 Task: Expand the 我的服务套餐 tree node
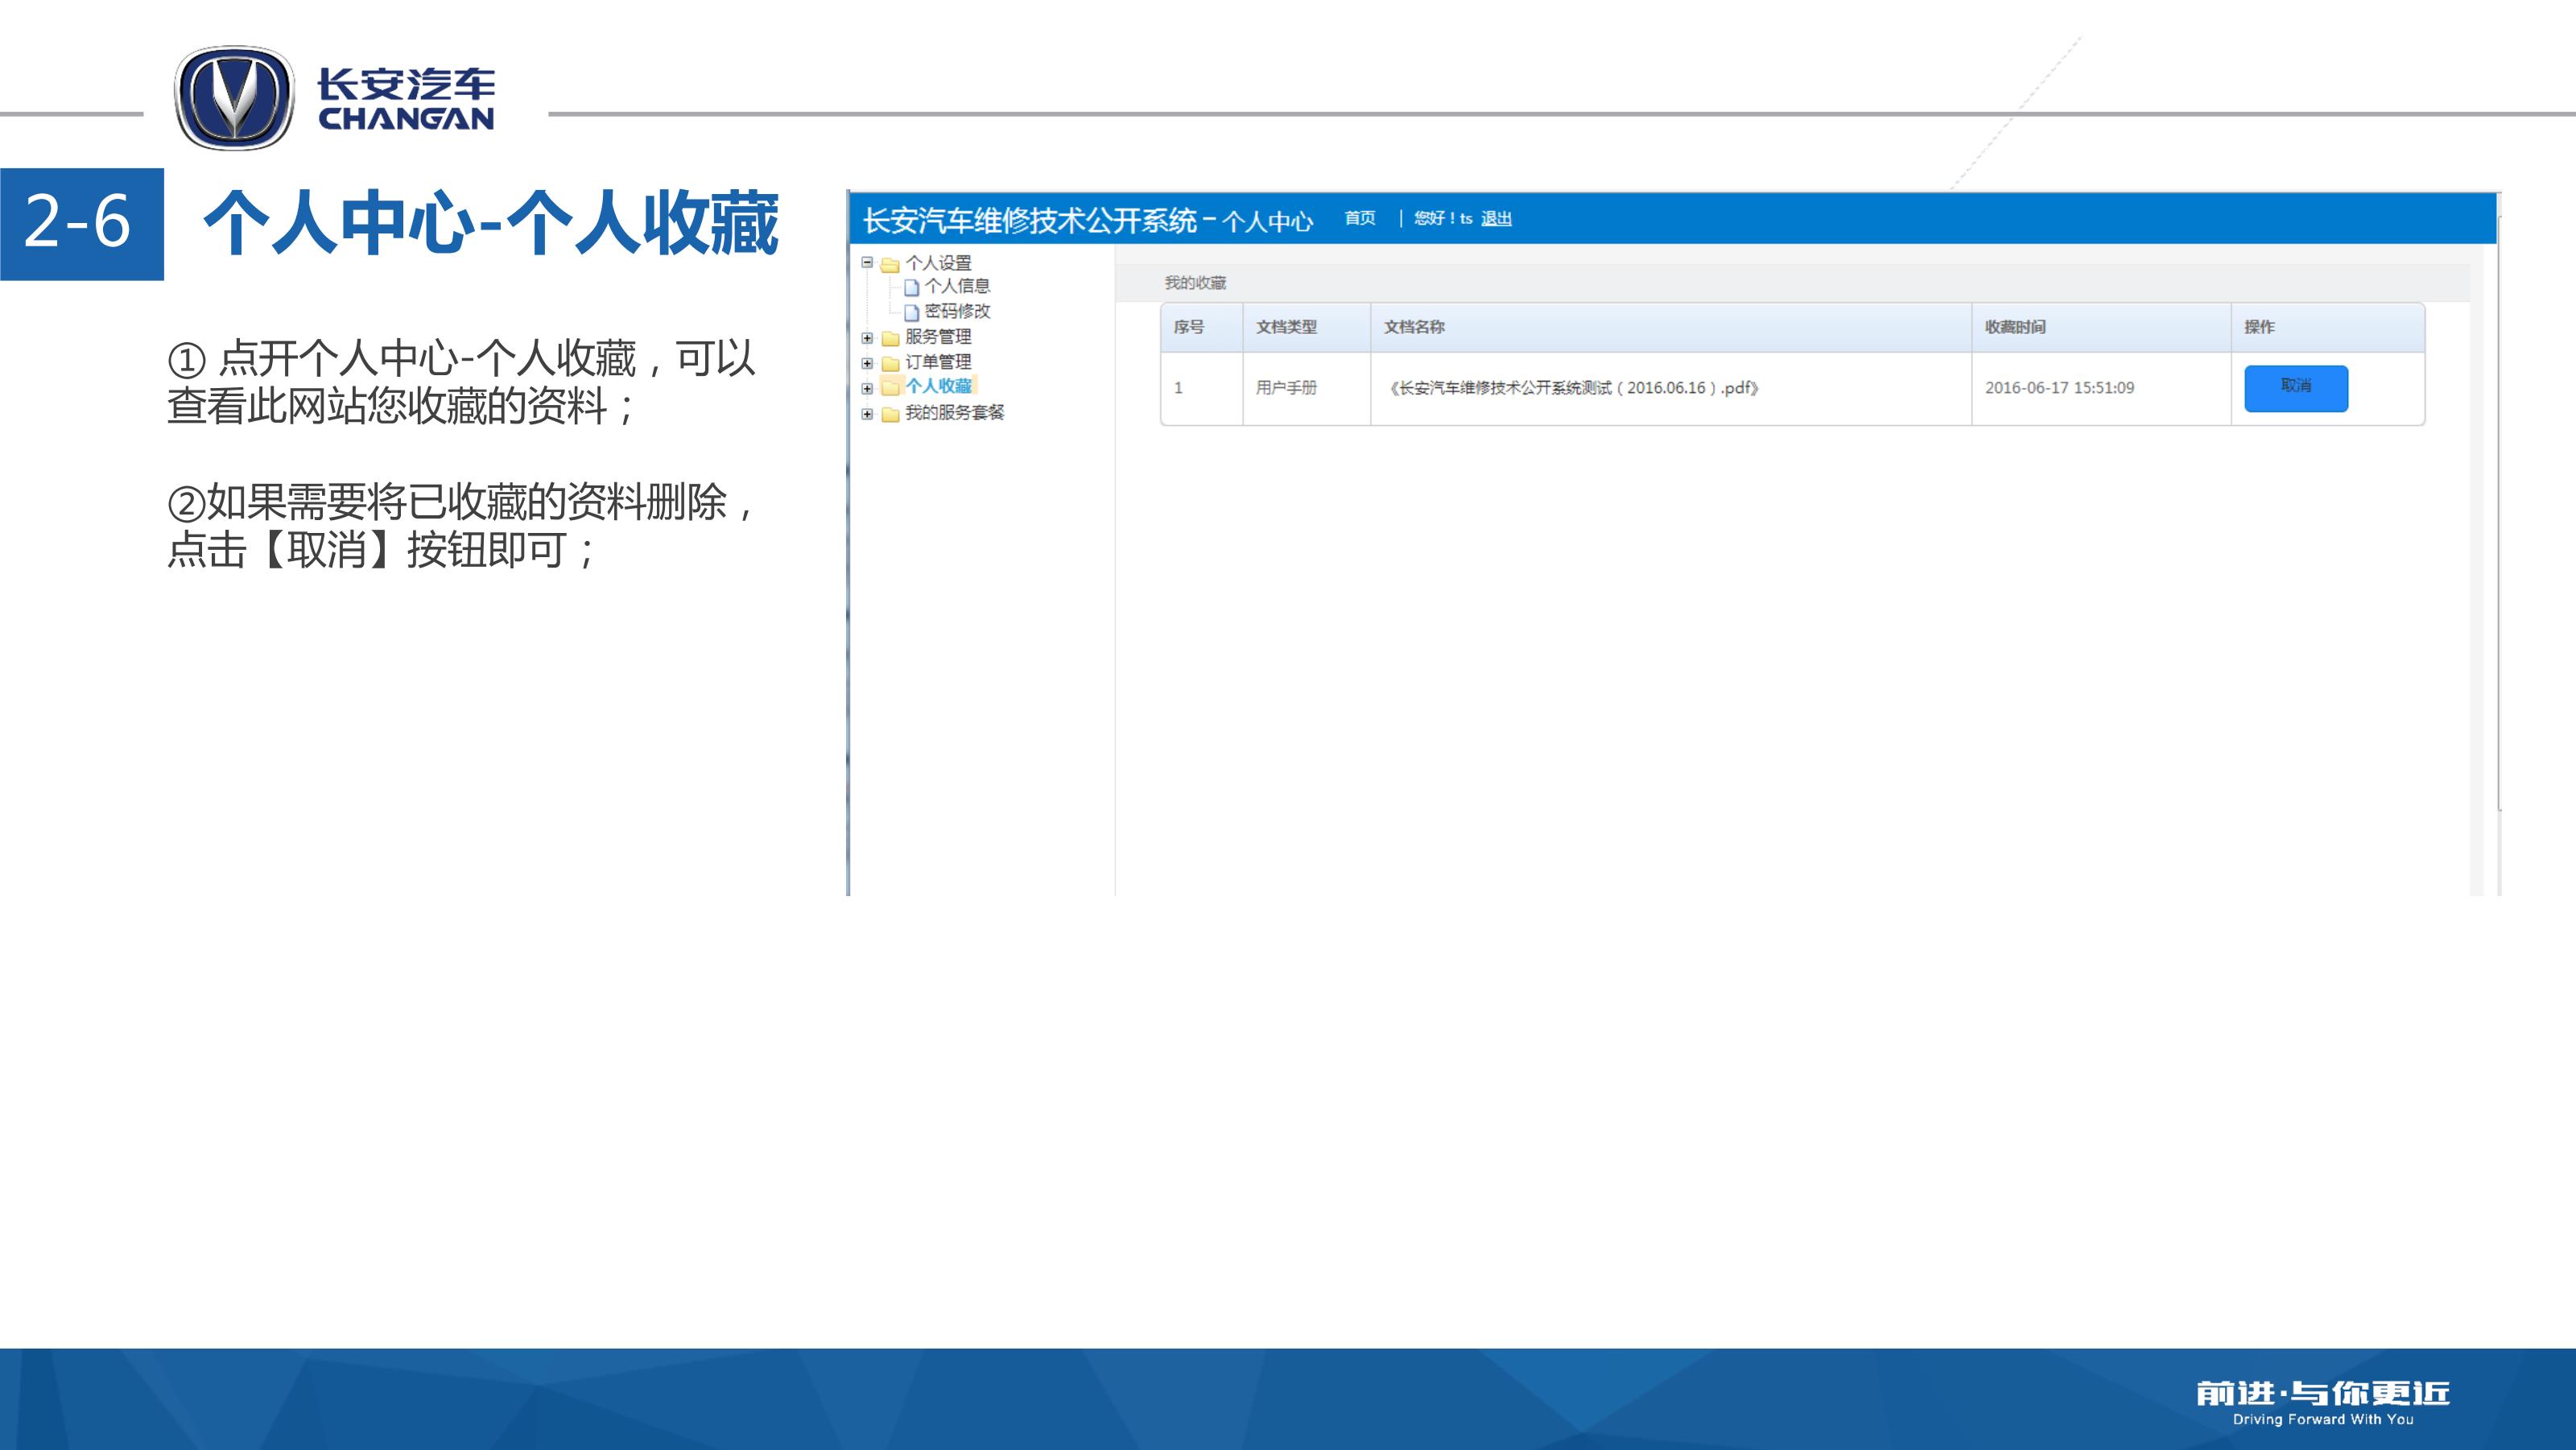(867, 414)
